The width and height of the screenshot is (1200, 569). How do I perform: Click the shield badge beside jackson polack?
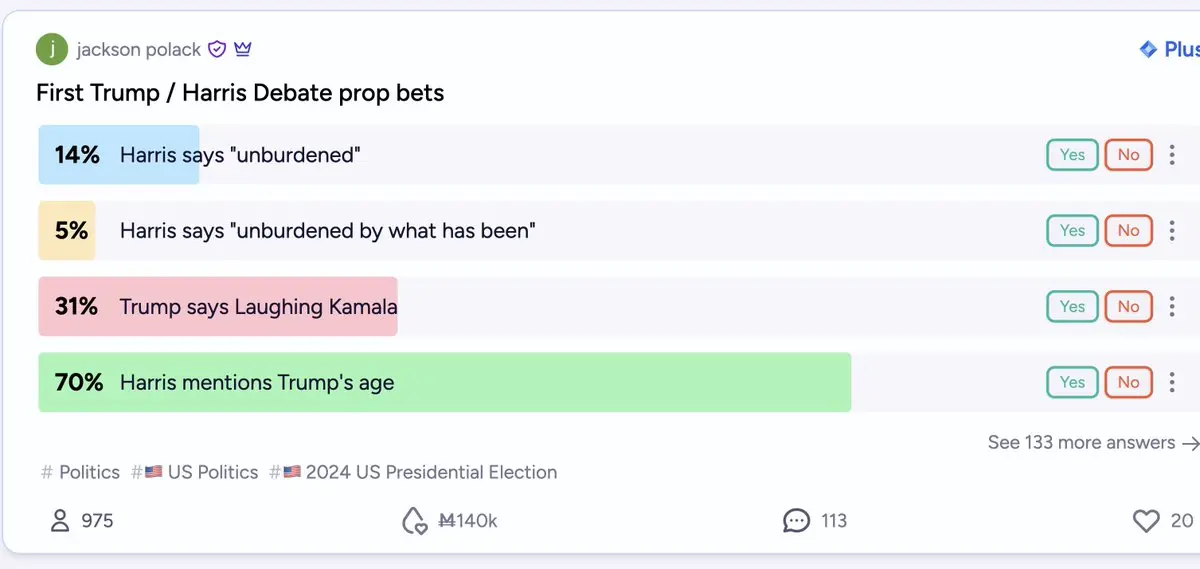click(217, 49)
